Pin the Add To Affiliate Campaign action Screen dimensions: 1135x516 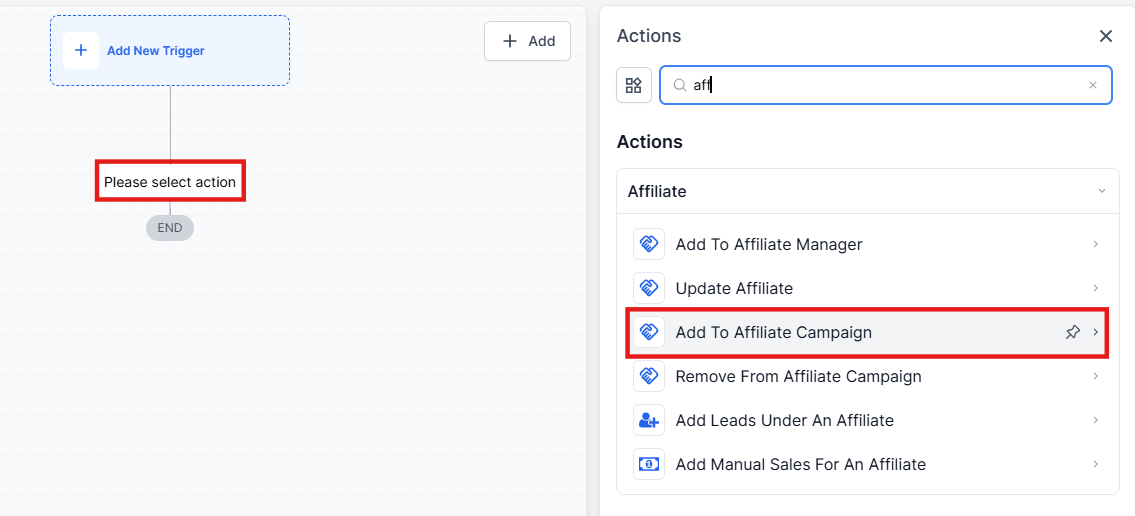(x=1072, y=332)
